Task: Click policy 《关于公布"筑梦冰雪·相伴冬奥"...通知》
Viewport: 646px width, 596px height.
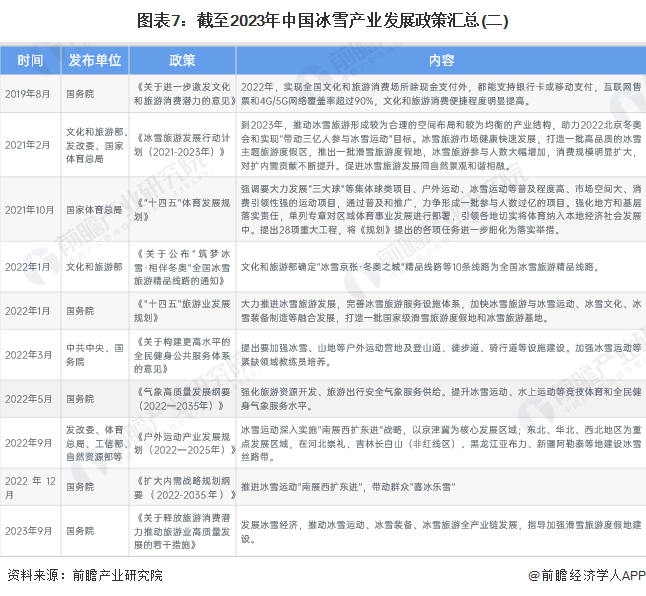Action: pyautogui.click(x=182, y=267)
